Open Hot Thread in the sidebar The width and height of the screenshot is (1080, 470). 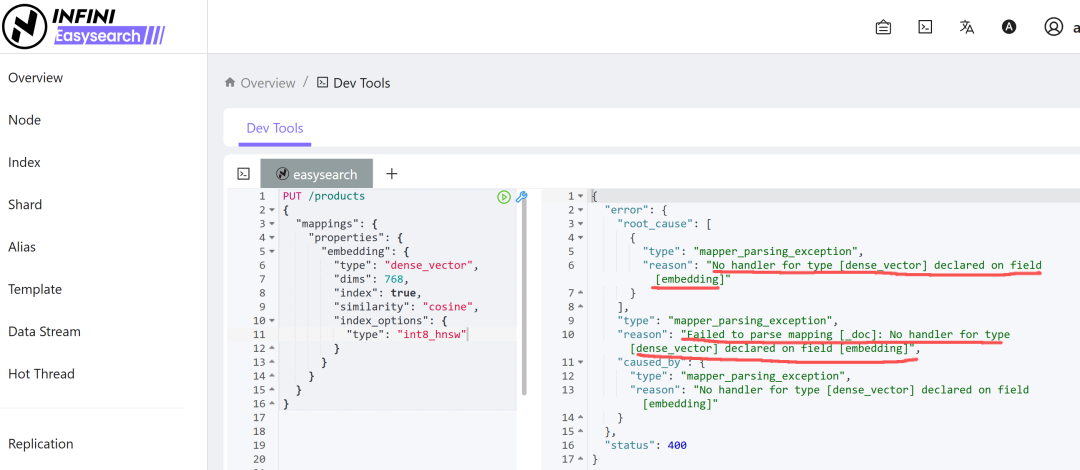41,374
